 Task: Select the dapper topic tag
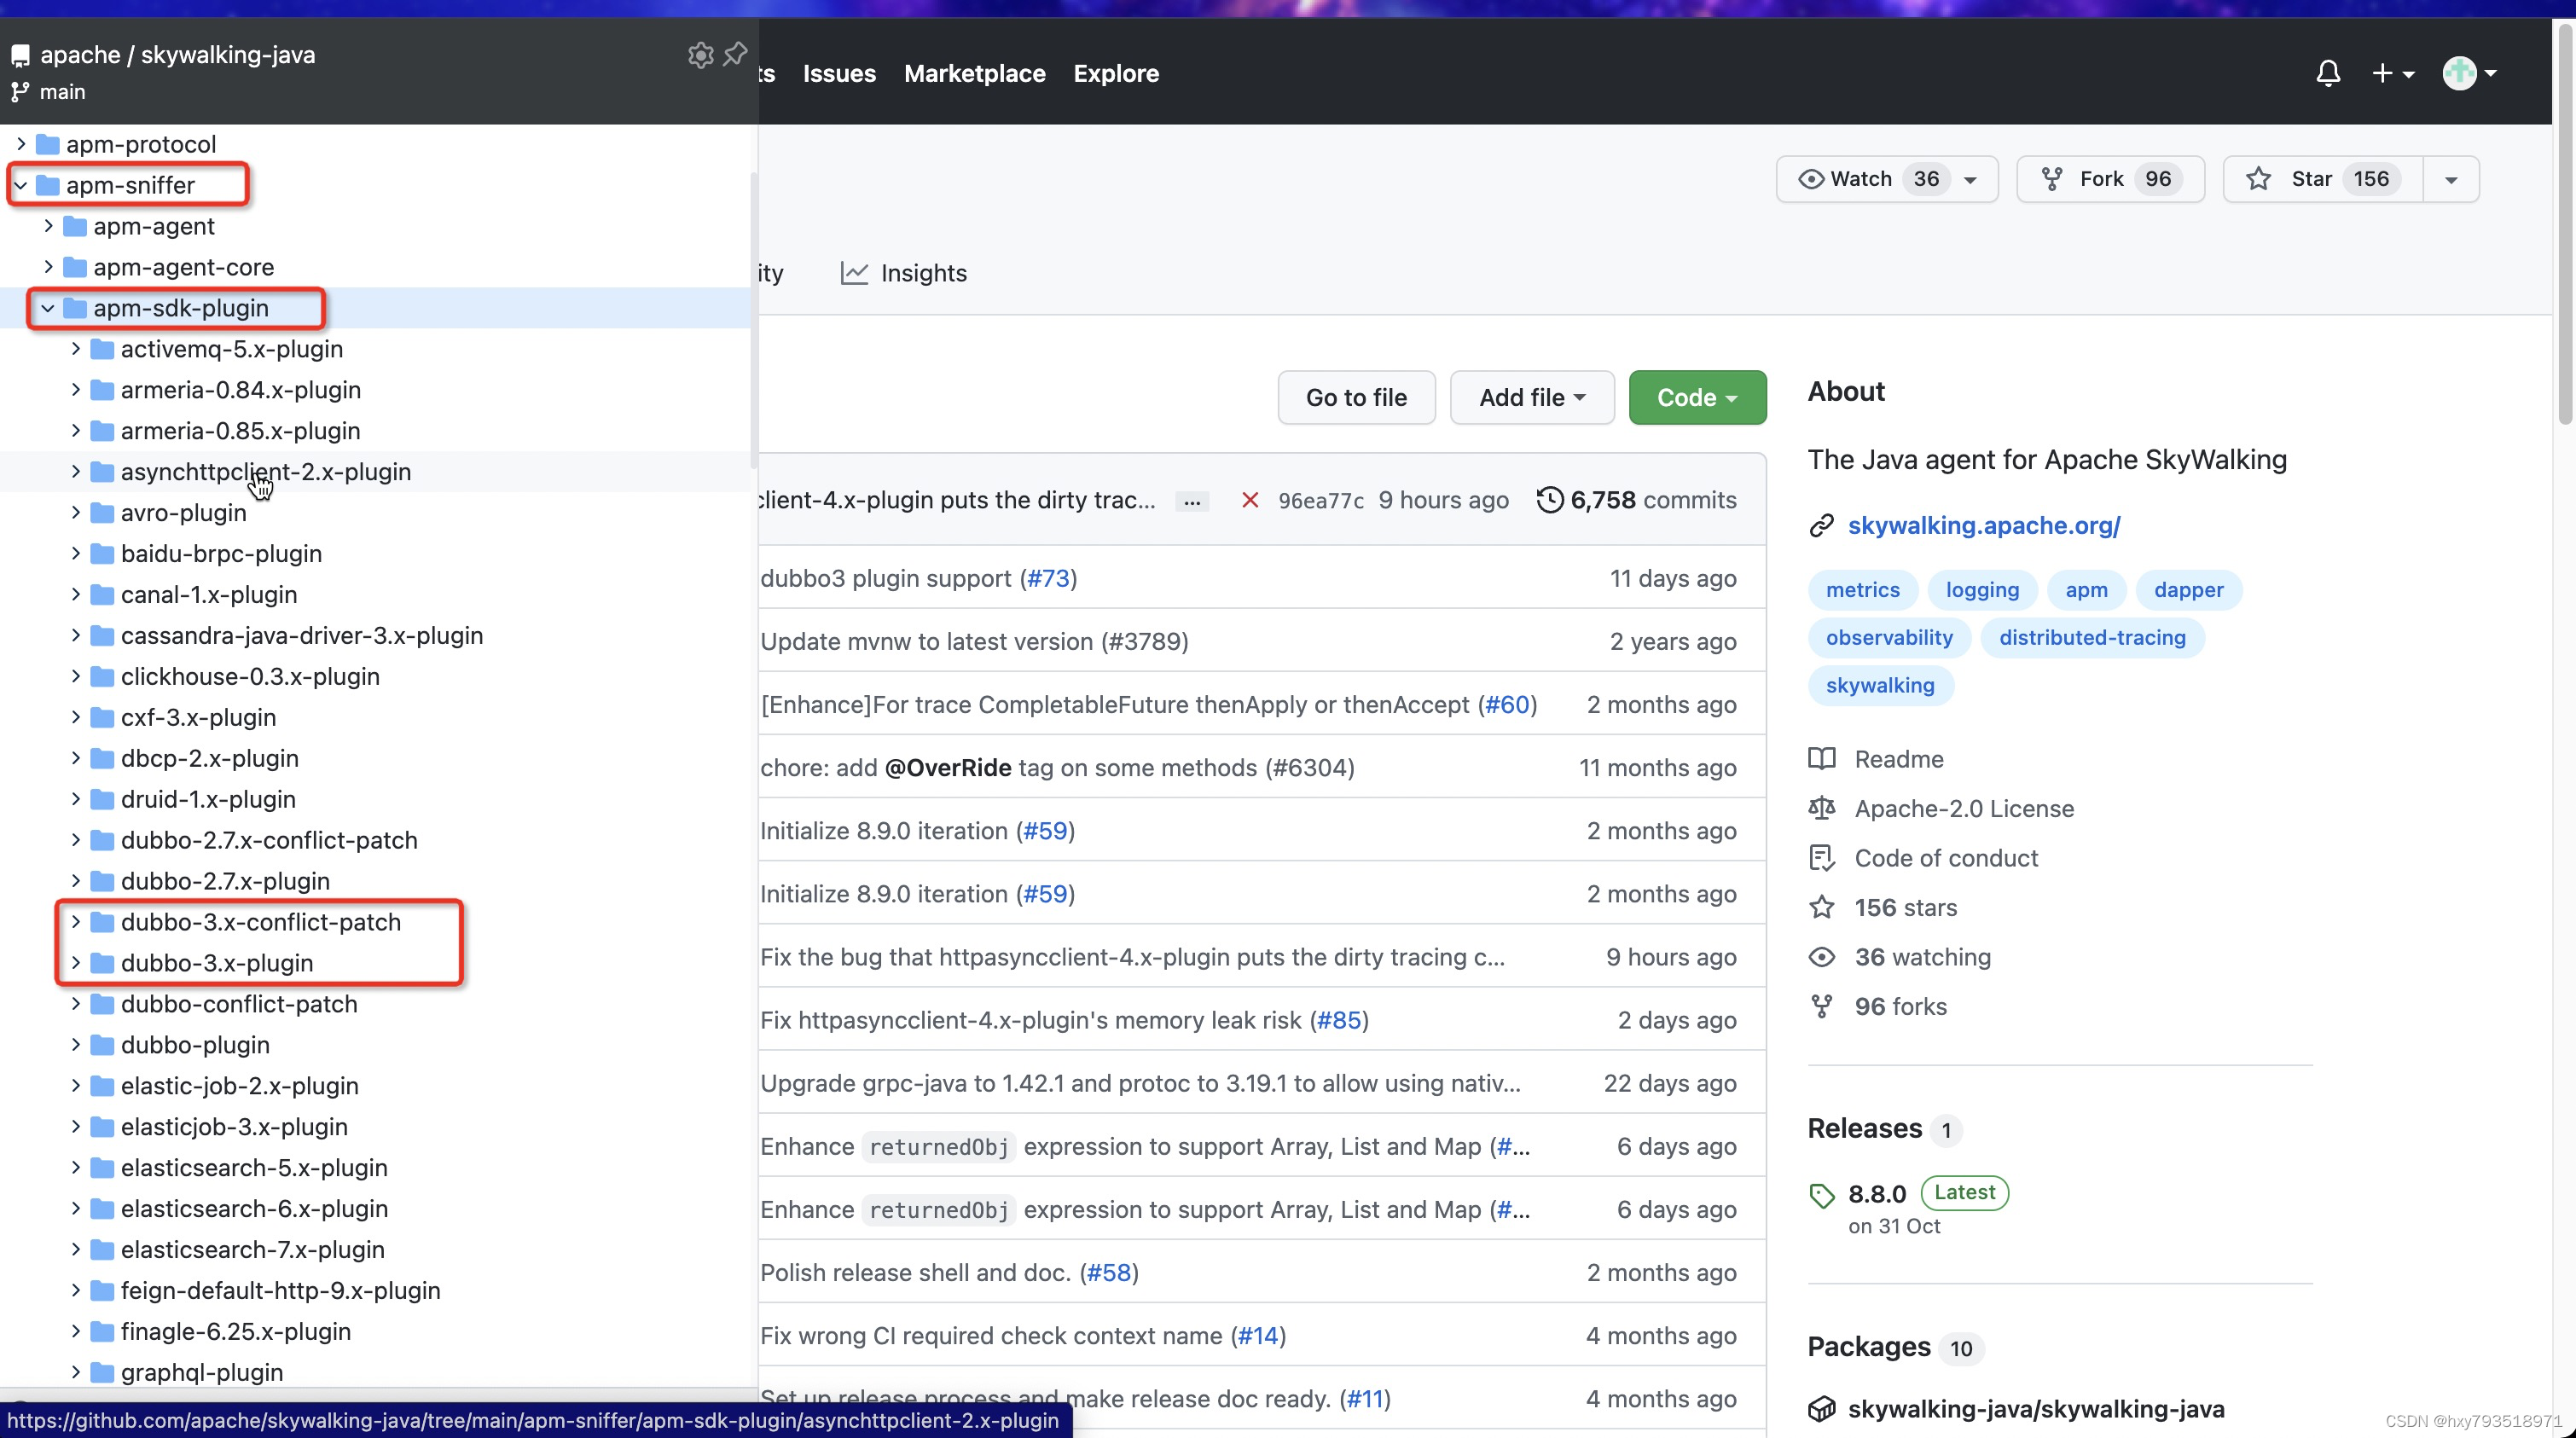(x=2188, y=590)
